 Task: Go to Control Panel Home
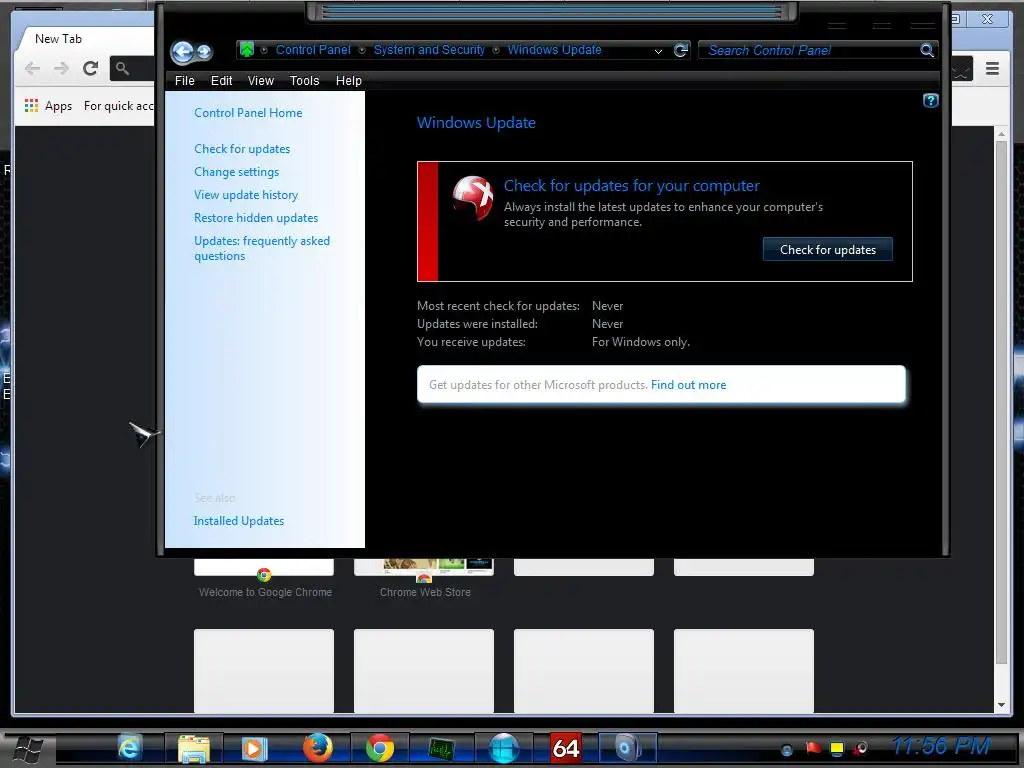(x=248, y=113)
